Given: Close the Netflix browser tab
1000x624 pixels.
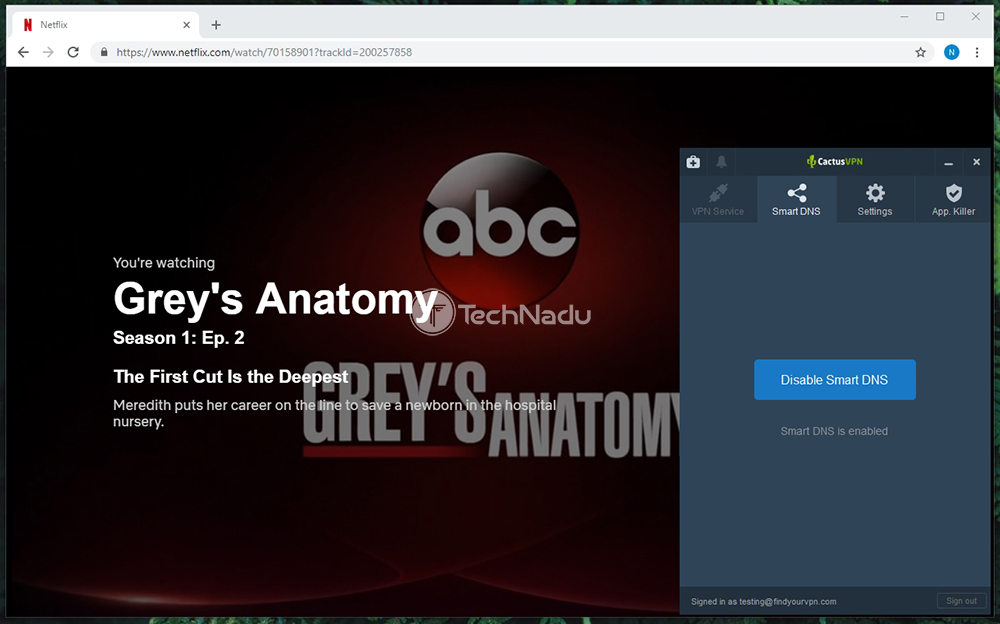Looking at the screenshot, I should pyautogui.click(x=186, y=25).
